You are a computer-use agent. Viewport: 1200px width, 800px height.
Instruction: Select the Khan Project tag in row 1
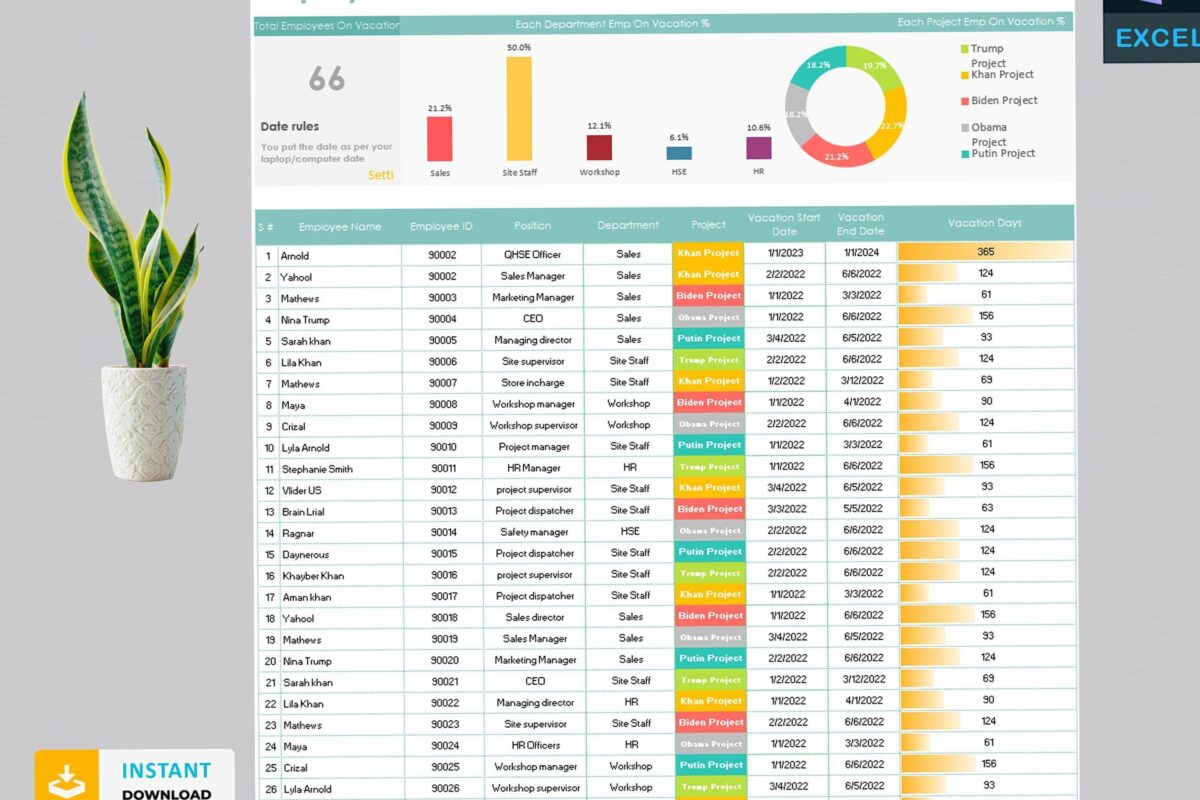708,254
